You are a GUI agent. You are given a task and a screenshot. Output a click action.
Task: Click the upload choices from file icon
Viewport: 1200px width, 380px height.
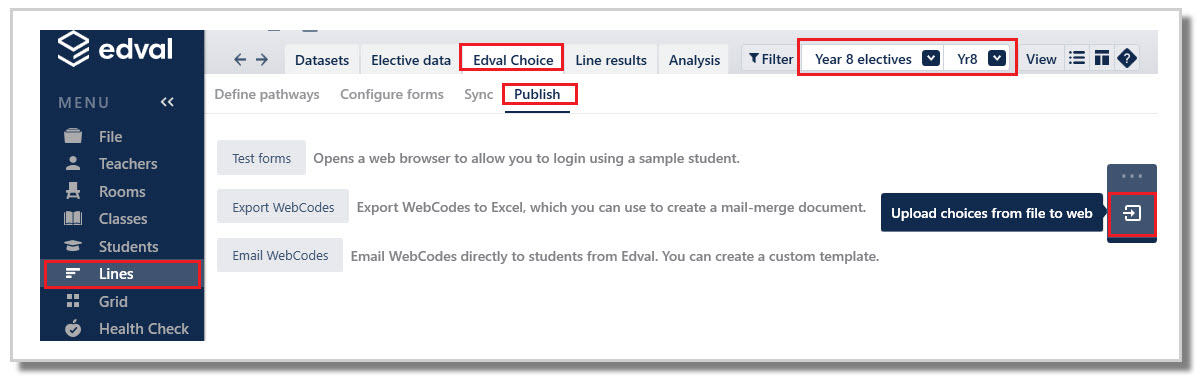tap(1132, 214)
